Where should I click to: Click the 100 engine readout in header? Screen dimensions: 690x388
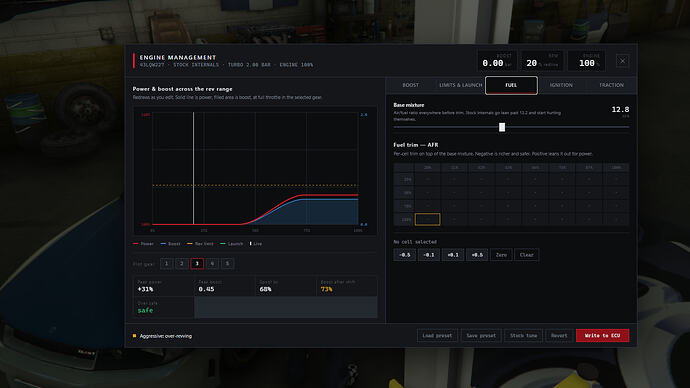[x=587, y=63]
